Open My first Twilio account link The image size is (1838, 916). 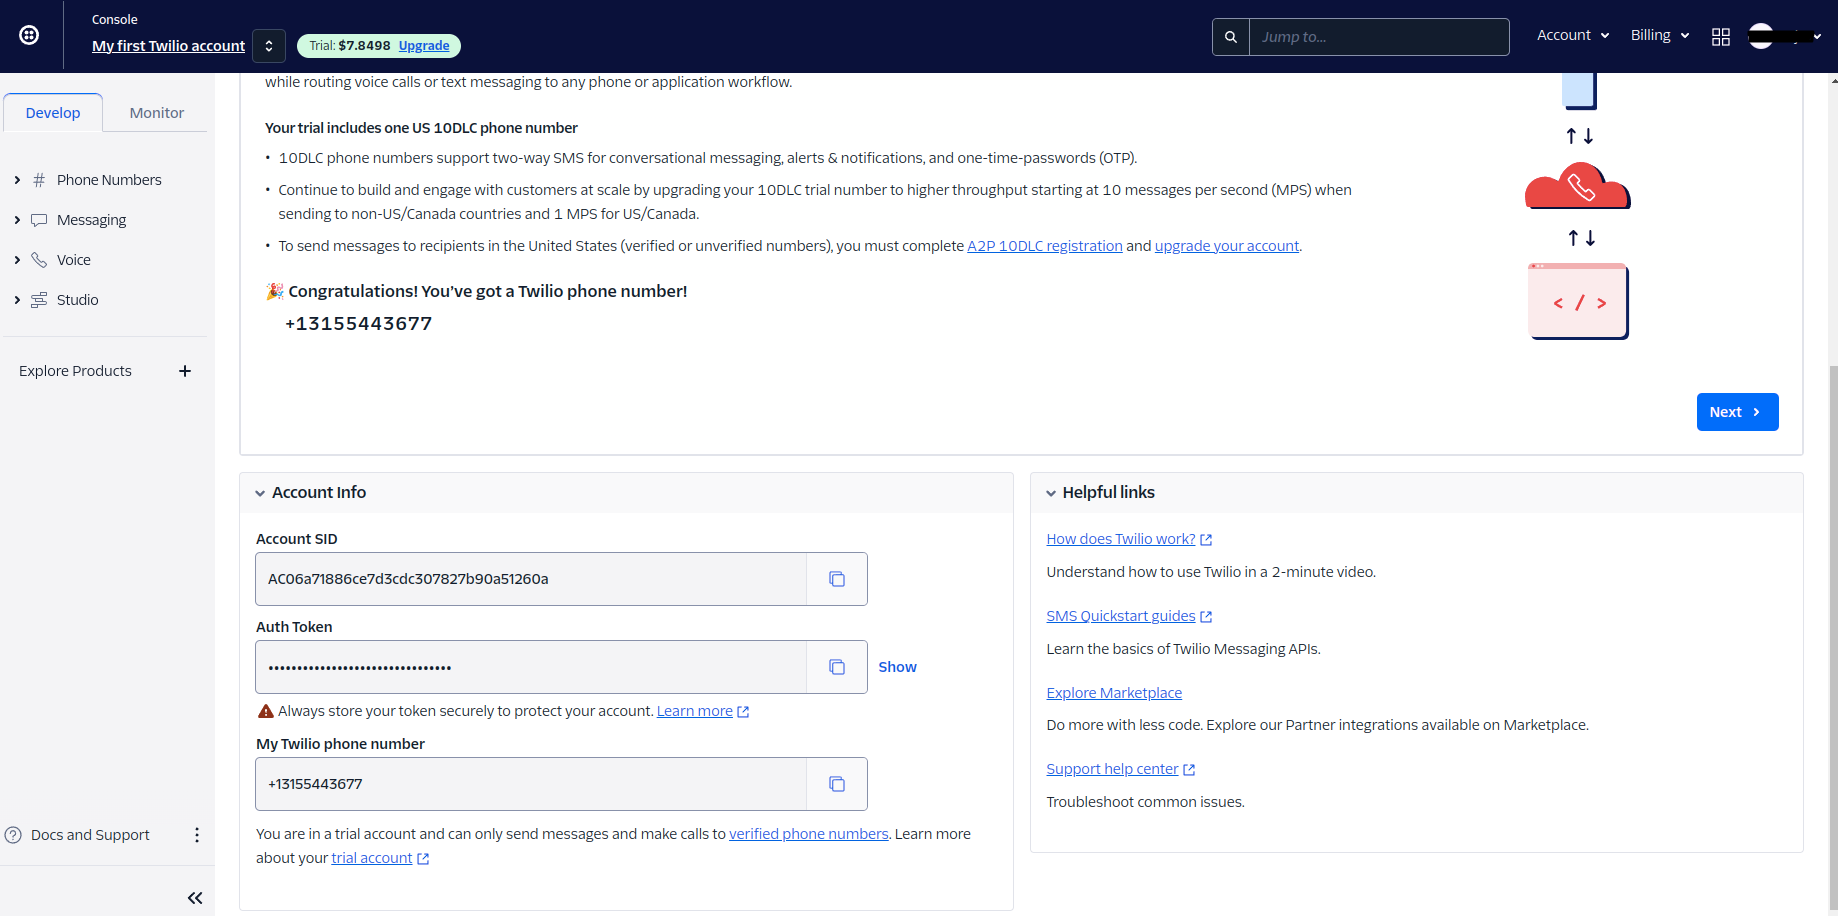(x=168, y=46)
